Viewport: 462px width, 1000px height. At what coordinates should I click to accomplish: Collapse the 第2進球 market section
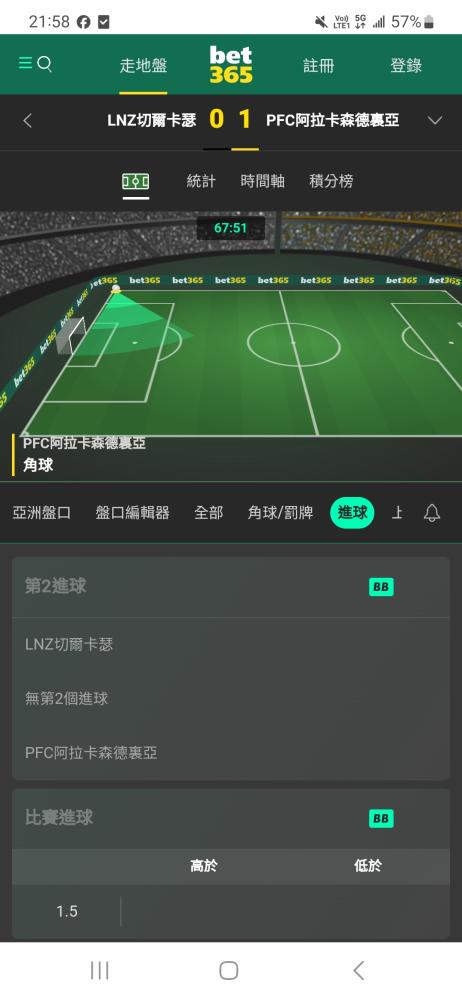[231, 587]
